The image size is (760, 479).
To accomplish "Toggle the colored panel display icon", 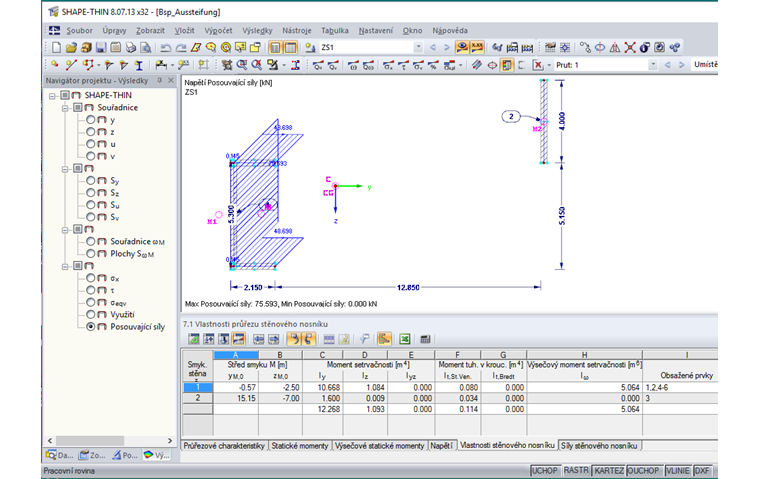I will point(507,65).
